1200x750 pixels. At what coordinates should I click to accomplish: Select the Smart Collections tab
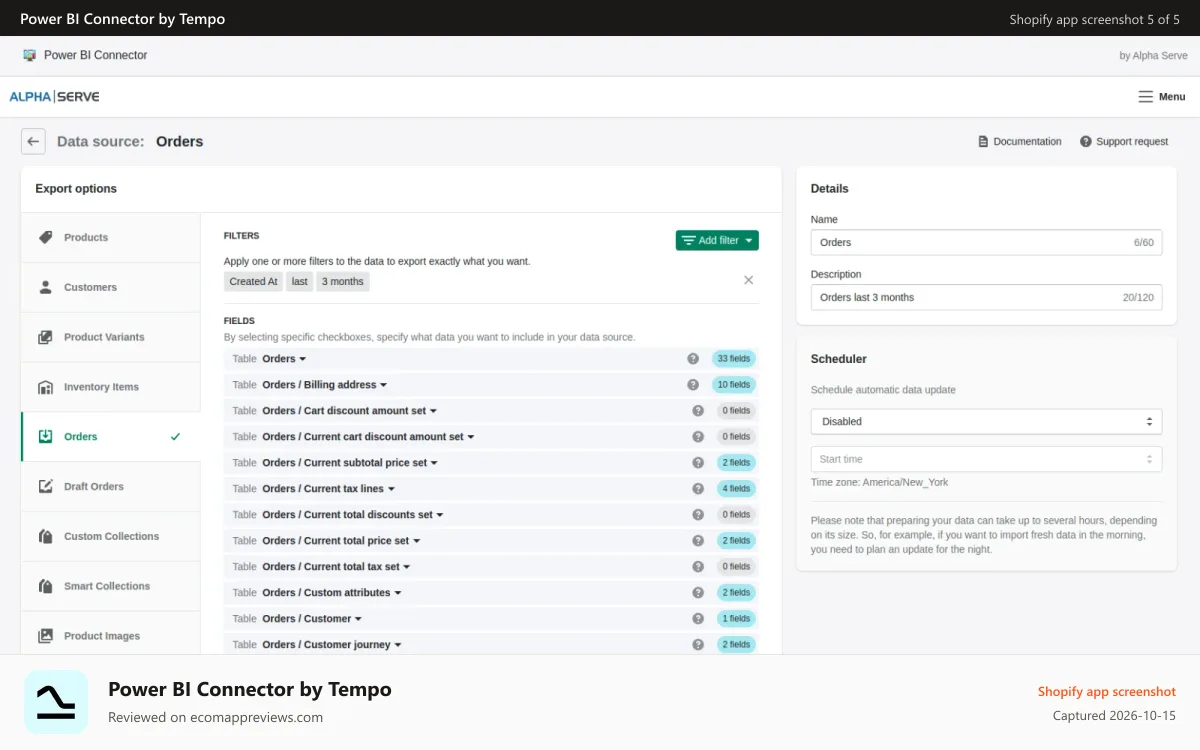(x=110, y=587)
